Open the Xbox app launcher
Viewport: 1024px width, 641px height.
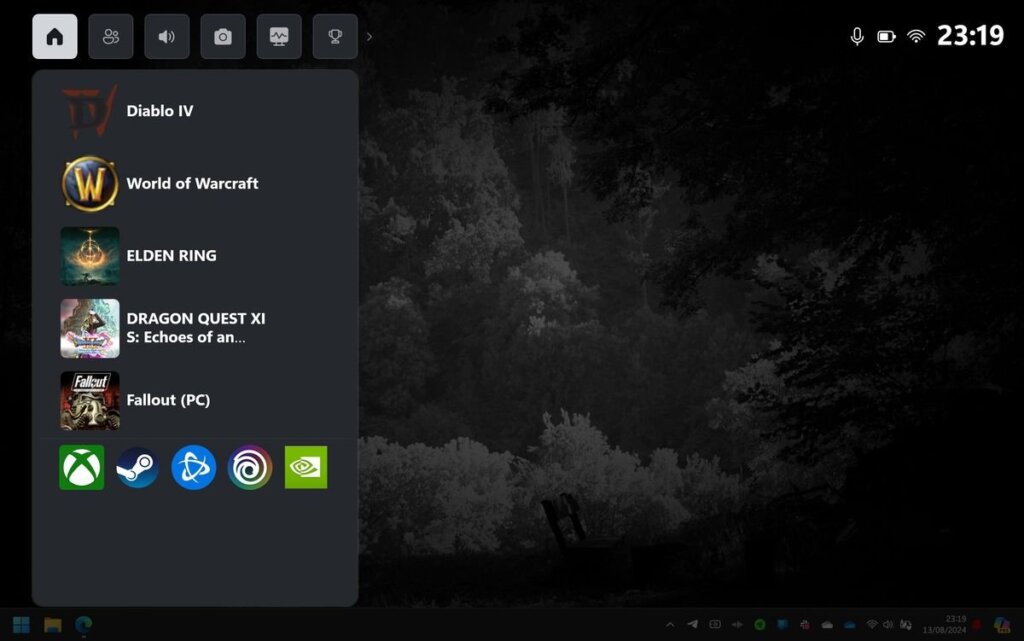[x=82, y=467]
